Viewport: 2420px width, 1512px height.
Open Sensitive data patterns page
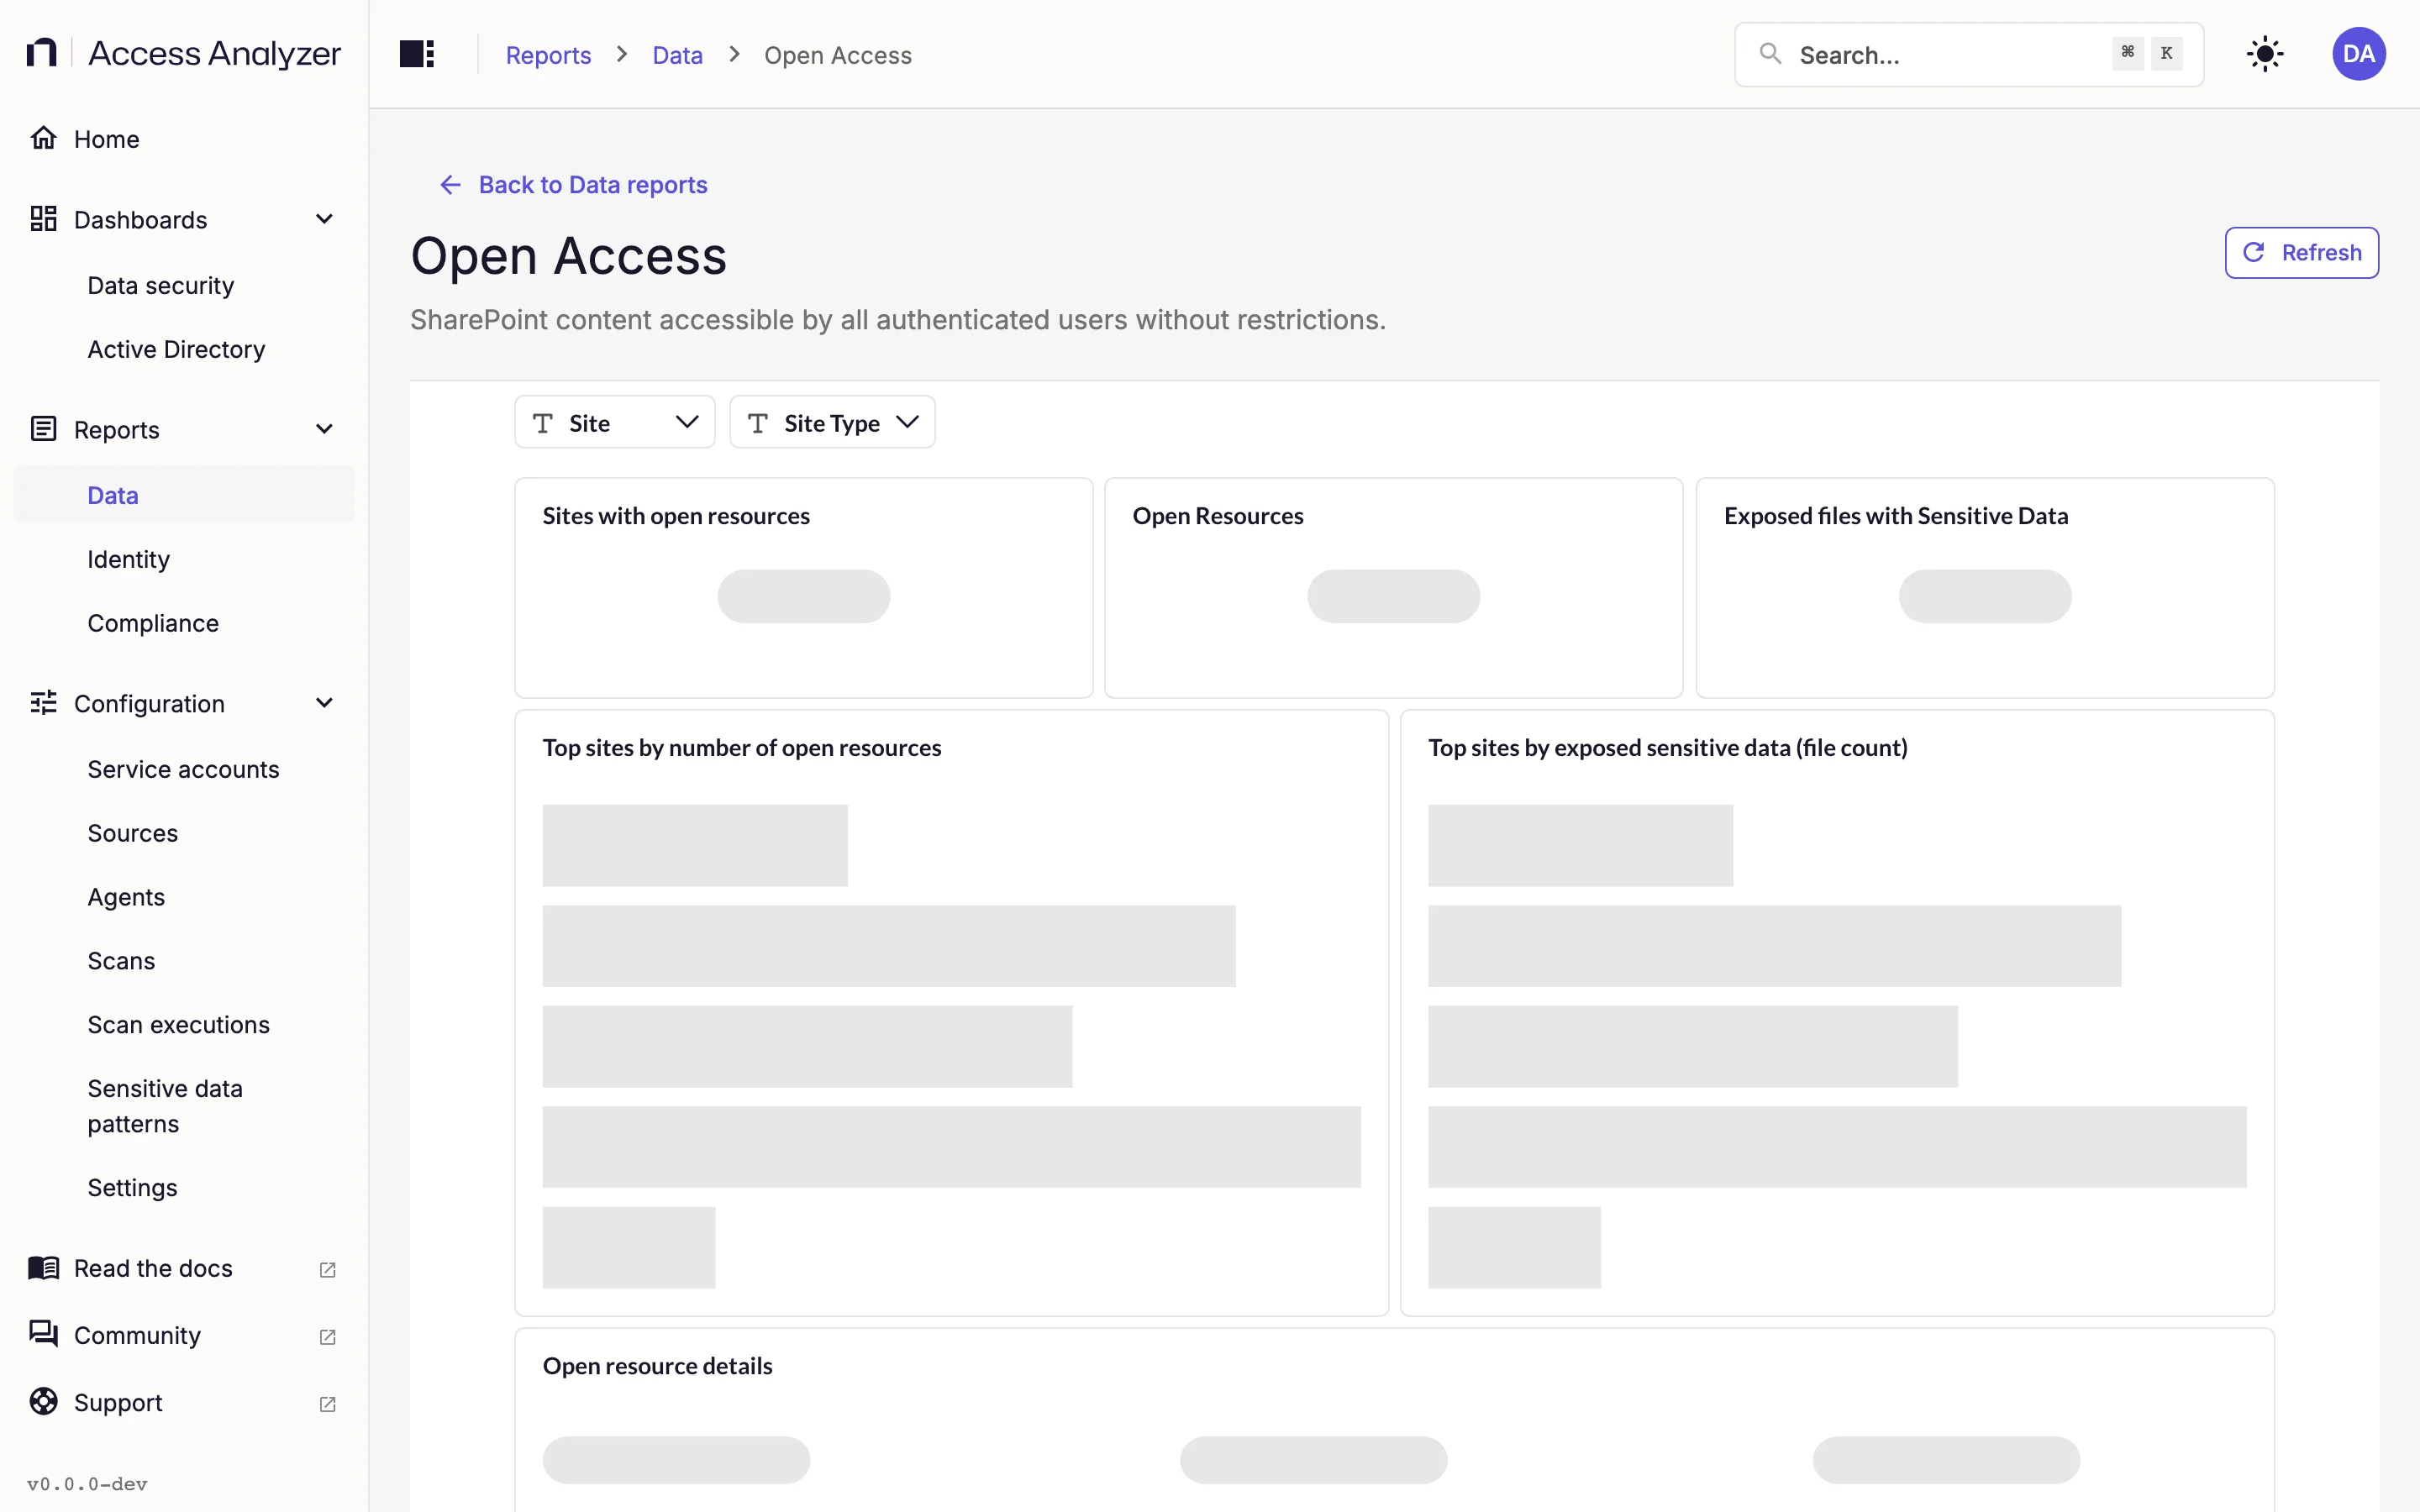coord(184,1106)
